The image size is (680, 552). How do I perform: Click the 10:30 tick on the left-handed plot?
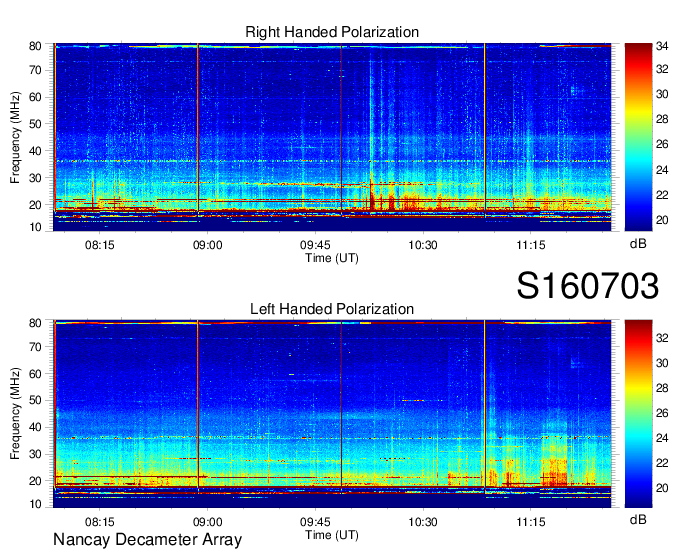coord(423,522)
